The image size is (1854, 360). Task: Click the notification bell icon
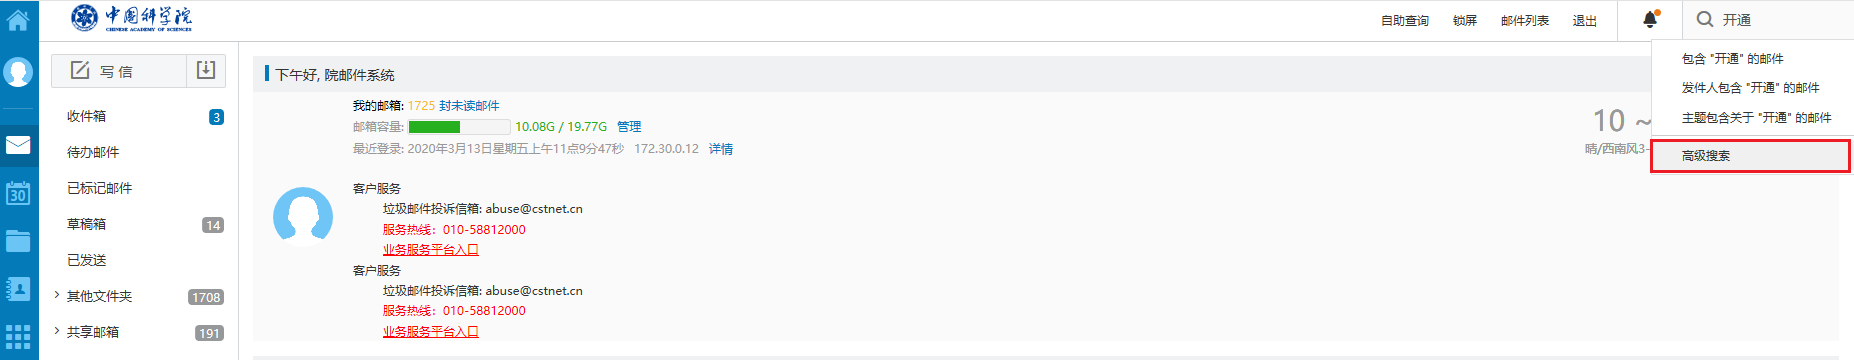click(1650, 19)
